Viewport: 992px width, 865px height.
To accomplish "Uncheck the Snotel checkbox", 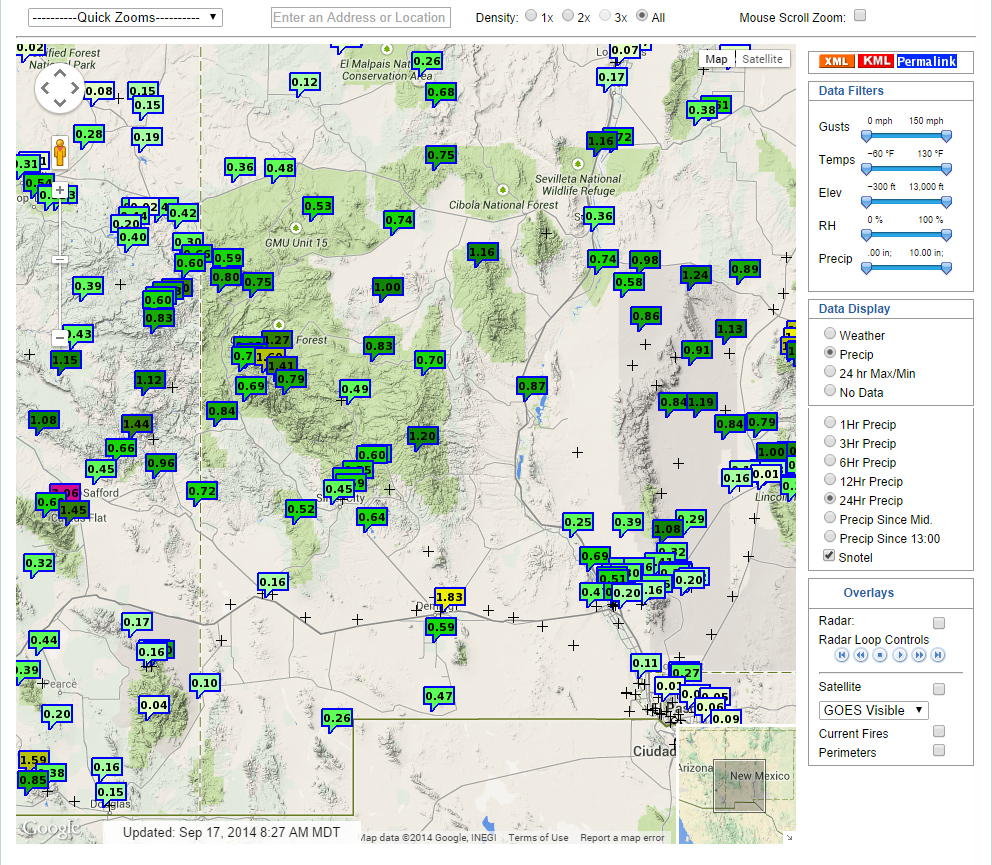I will click(829, 556).
